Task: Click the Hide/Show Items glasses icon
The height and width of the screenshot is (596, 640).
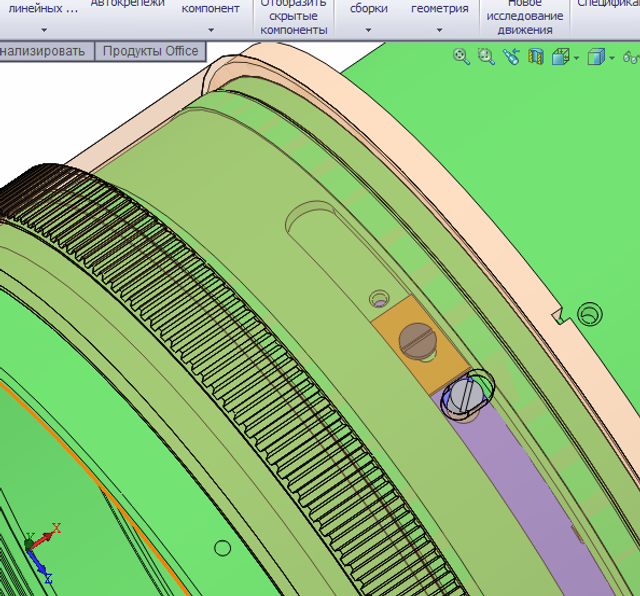Action: tap(631, 56)
